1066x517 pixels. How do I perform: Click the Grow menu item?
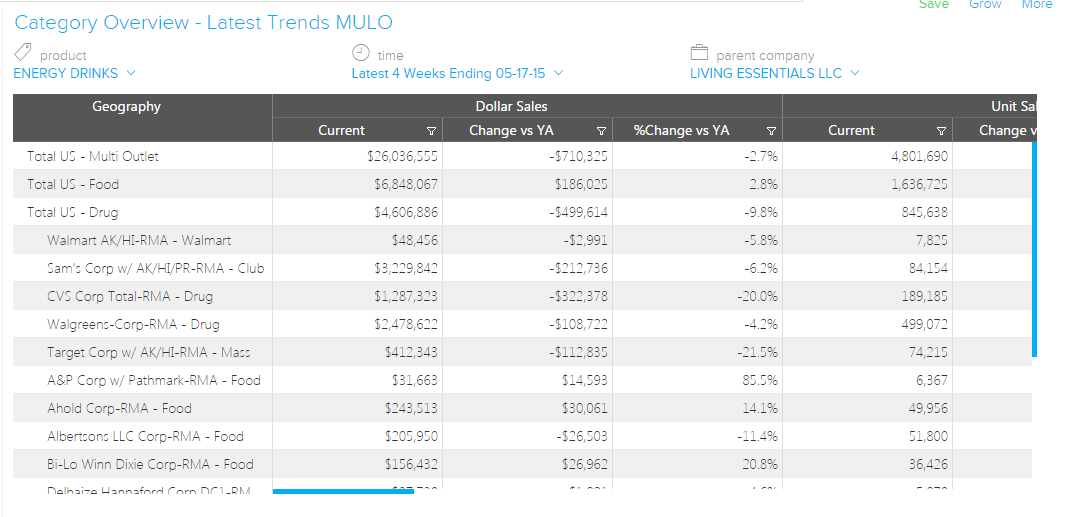coord(985,5)
